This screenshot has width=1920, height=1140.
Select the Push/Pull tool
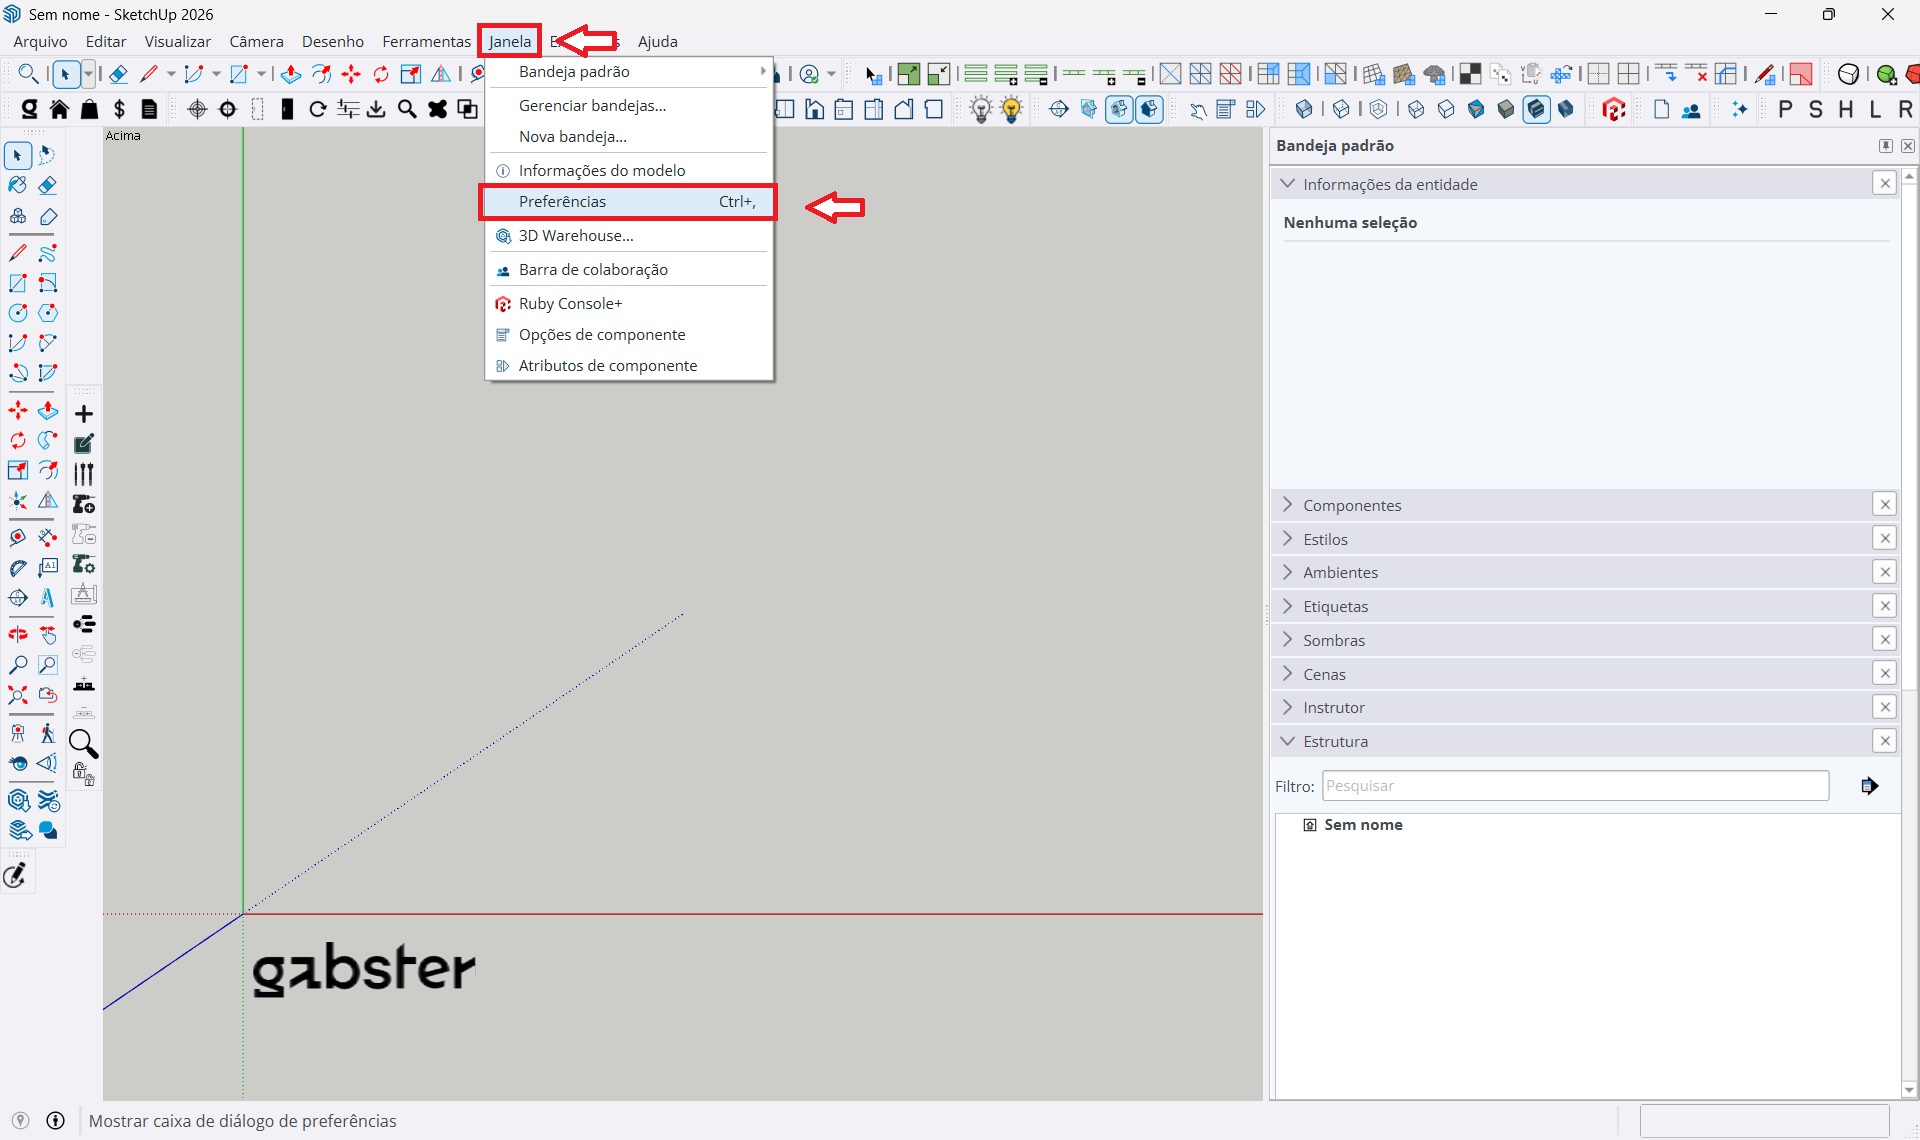[x=47, y=411]
